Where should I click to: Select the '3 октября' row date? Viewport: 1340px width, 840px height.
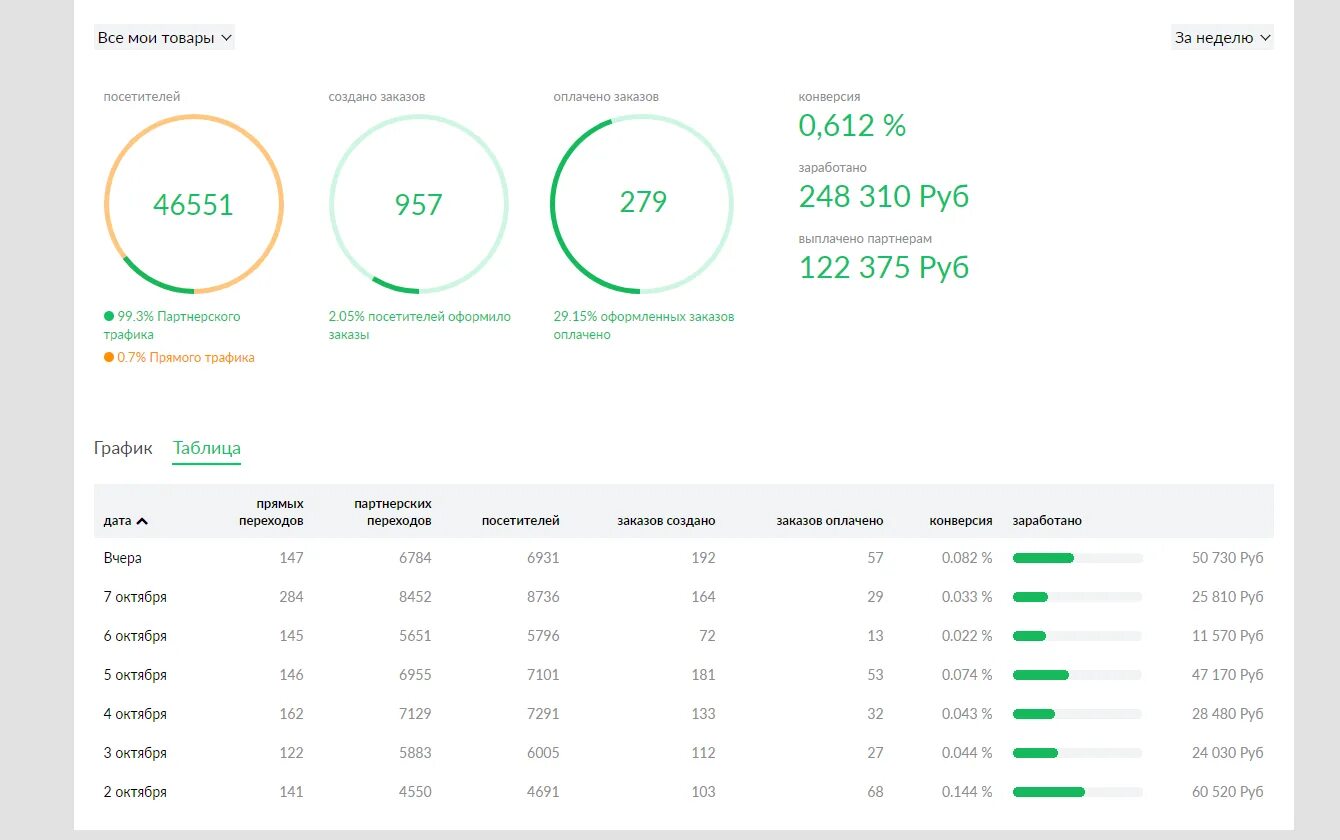click(x=135, y=753)
